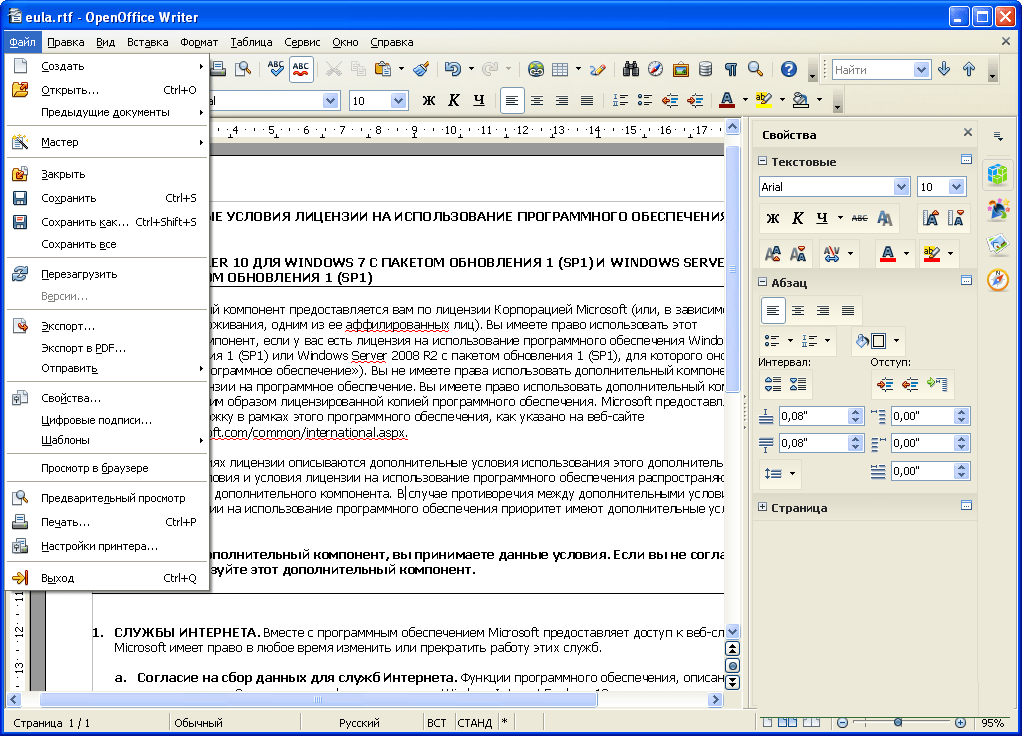Click ВСТ insert mode in status bar
Viewport: 1022px width, 736px height.
(437, 723)
